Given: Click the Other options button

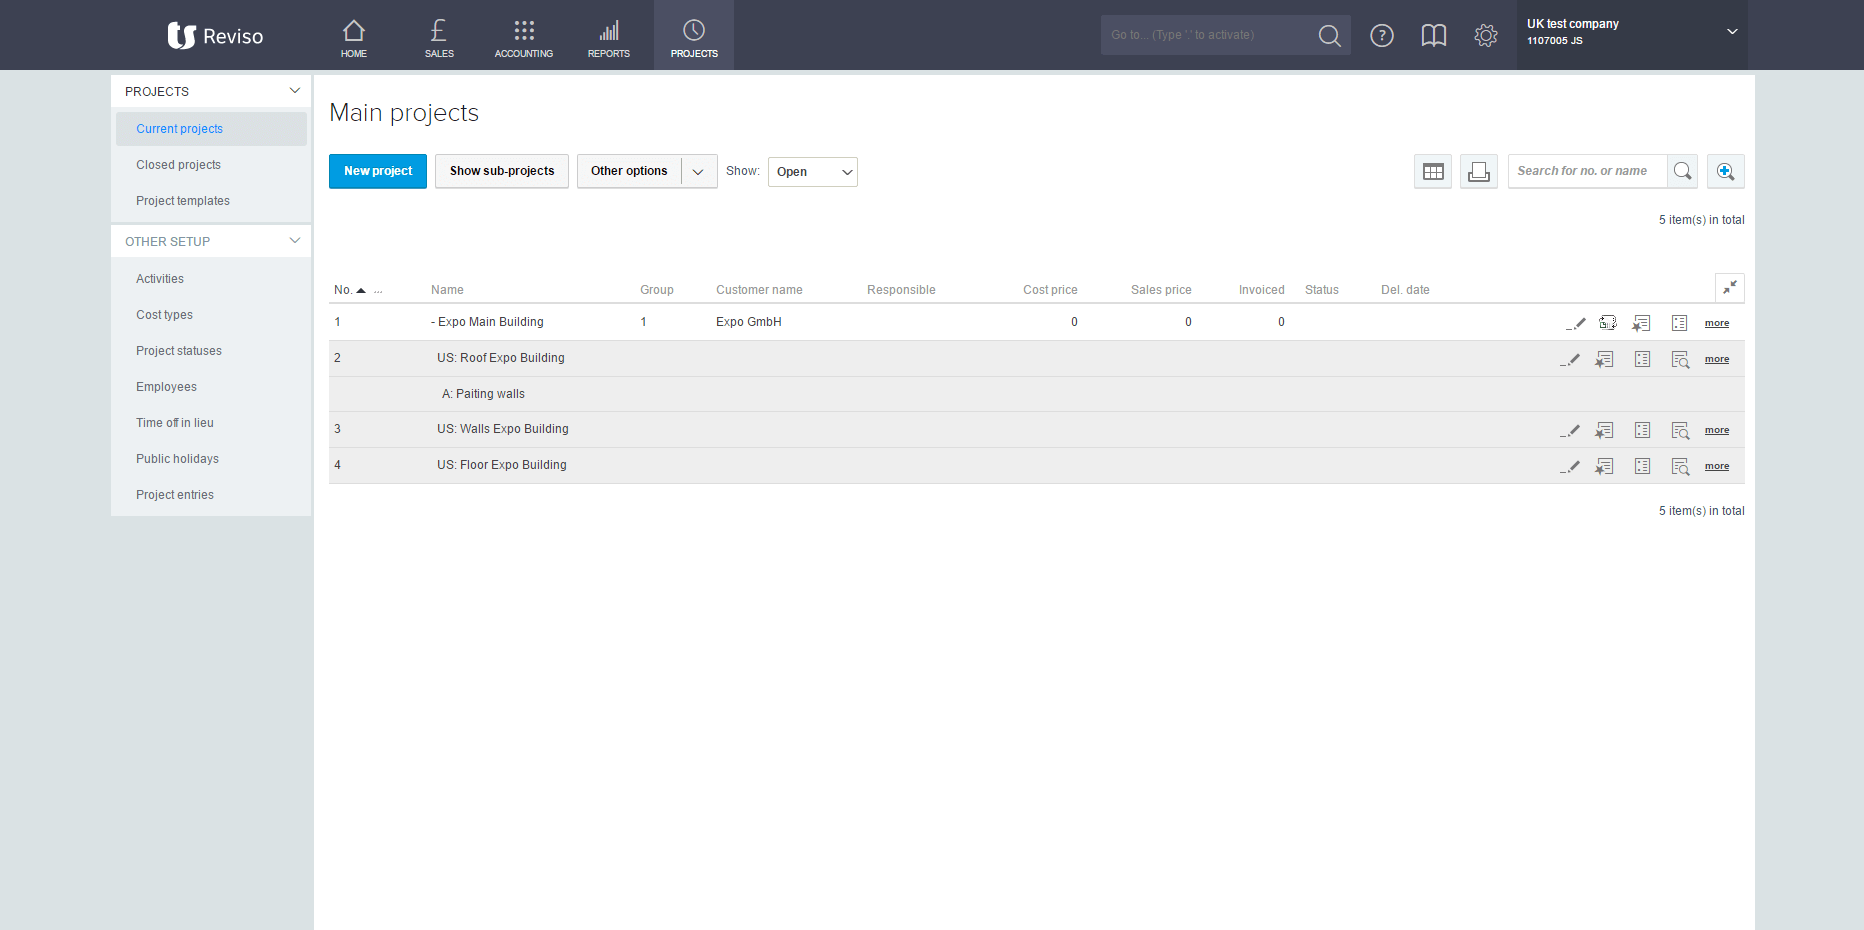Looking at the screenshot, I should (629, 171).
